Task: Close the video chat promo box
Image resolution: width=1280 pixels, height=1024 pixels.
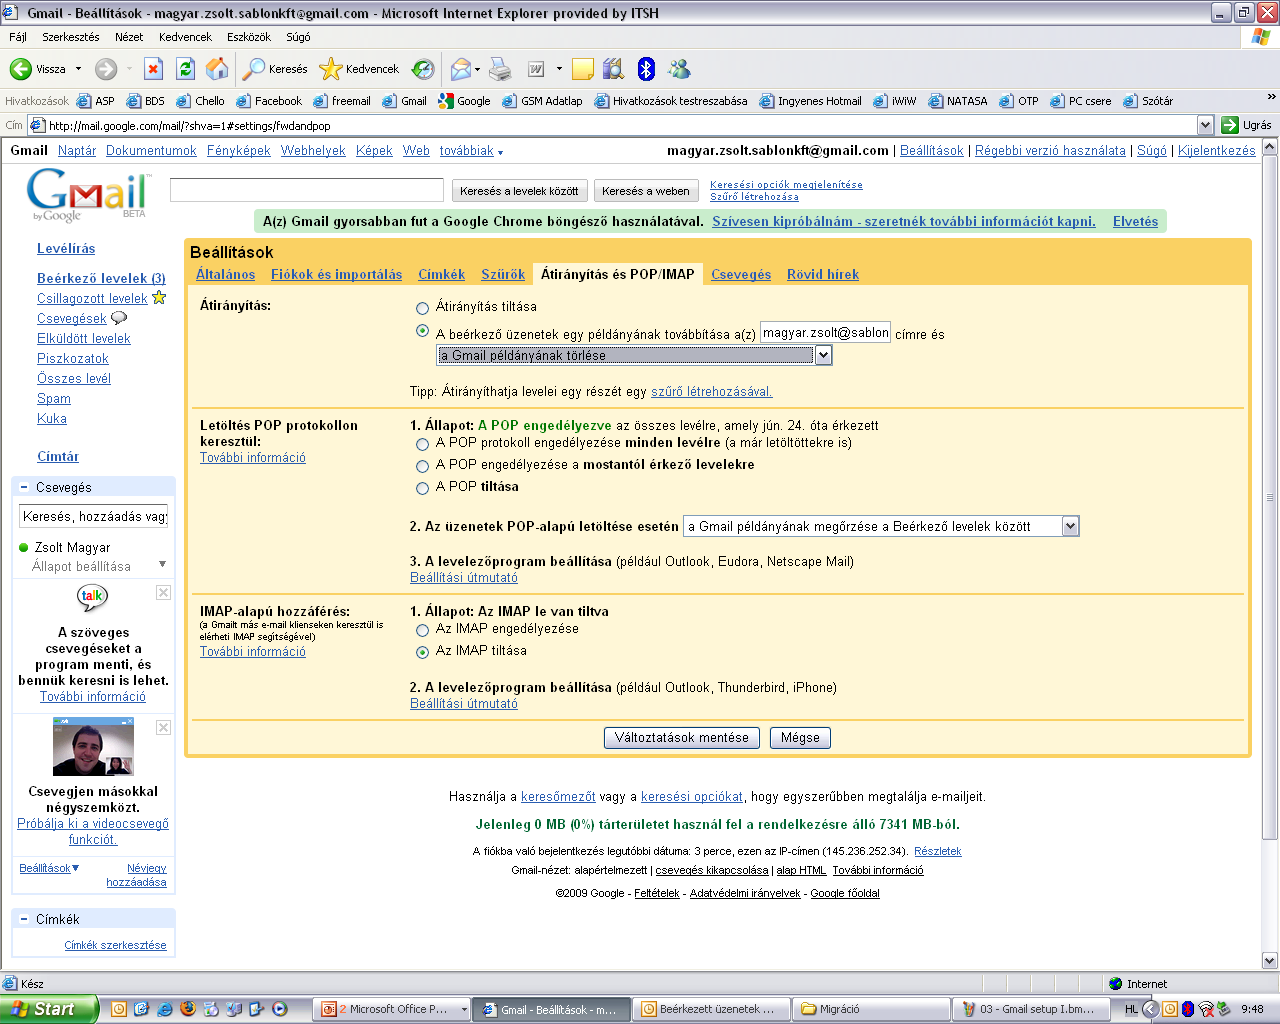Action: click(163, 727)
